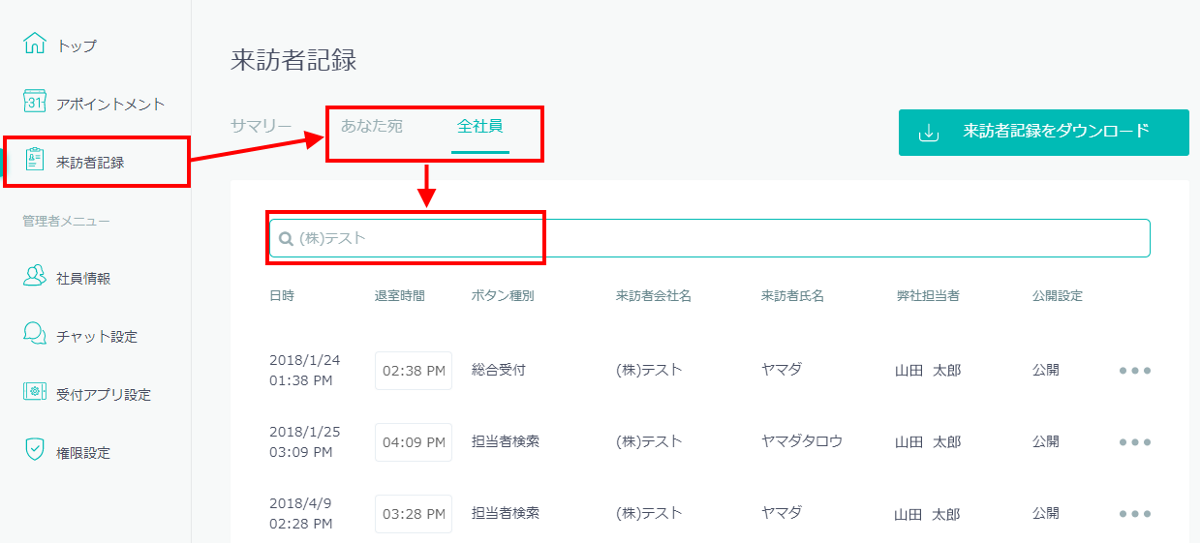Click the visitor search field
Viewport: 1200px width, 543px height.
710,238
